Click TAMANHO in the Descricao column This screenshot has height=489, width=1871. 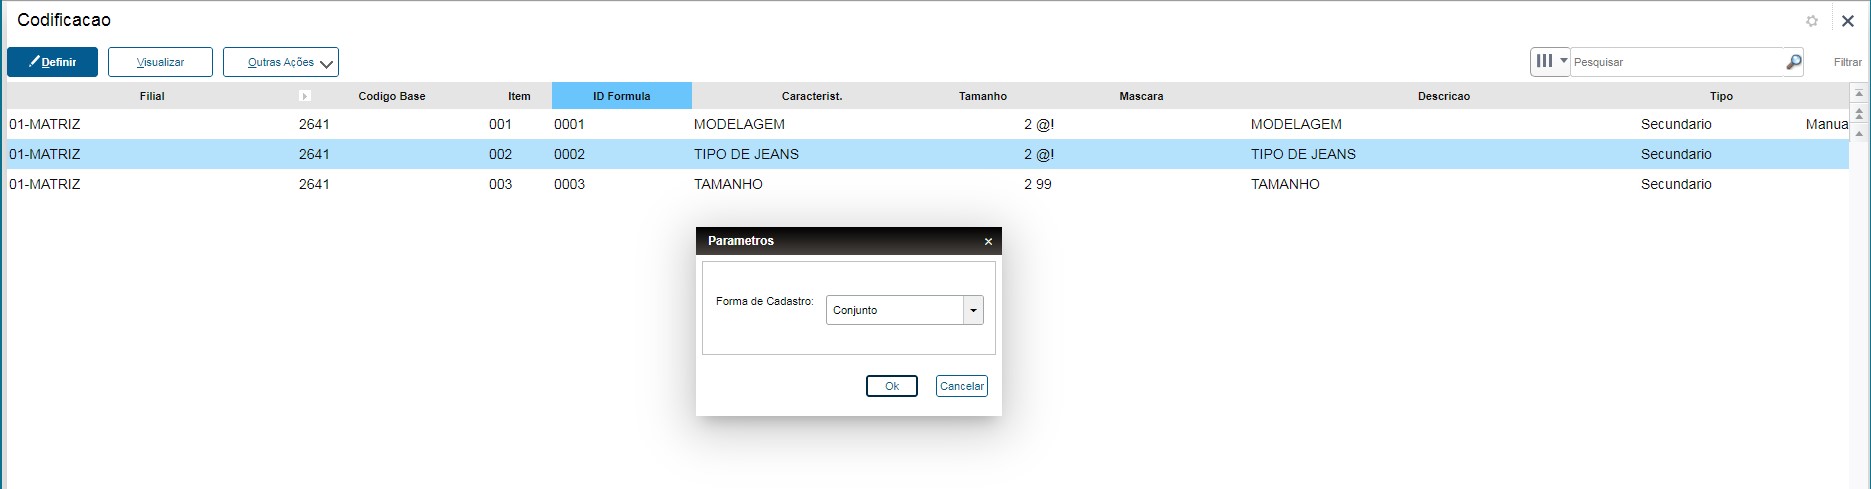1285,184
